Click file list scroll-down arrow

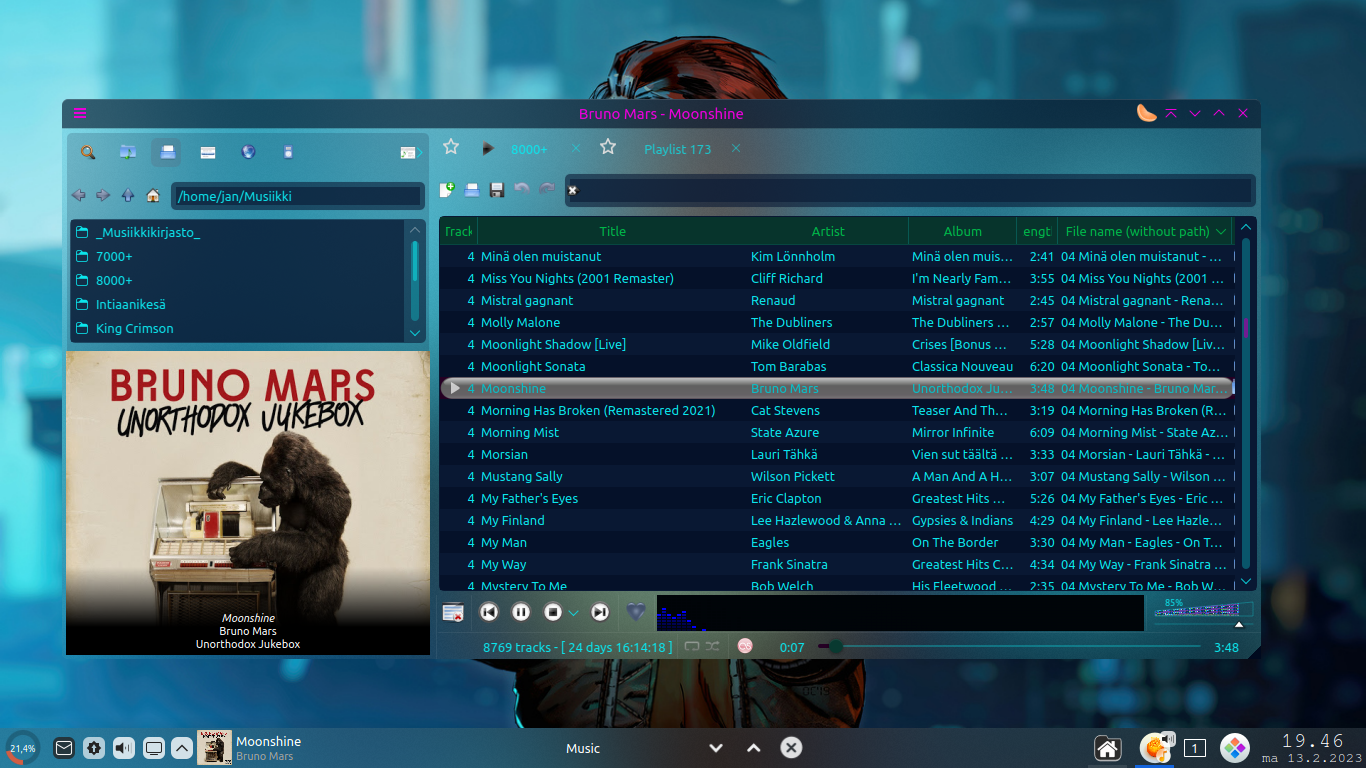tap(416, 332)
